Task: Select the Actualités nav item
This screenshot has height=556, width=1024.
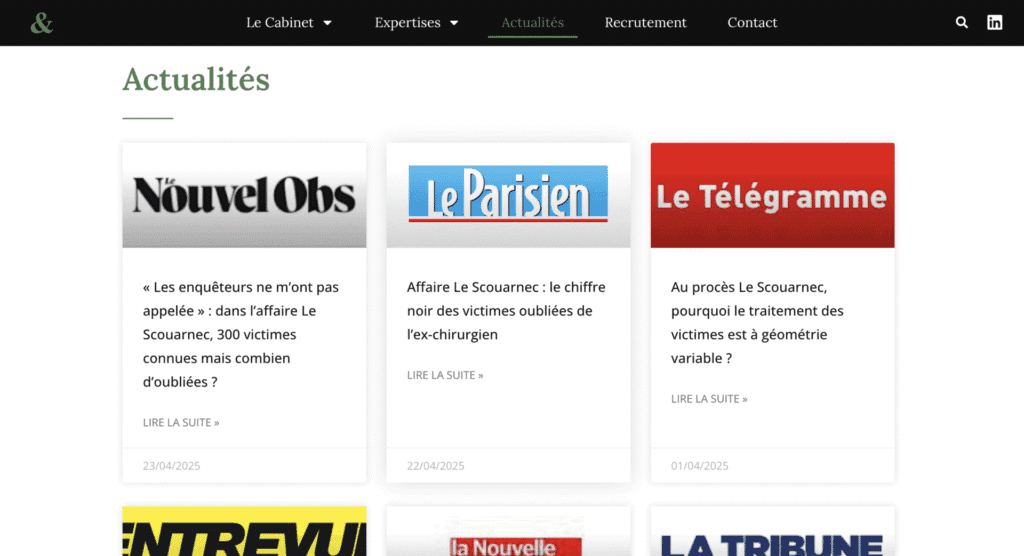Action: pyautogui.click(x=532, y=22)
